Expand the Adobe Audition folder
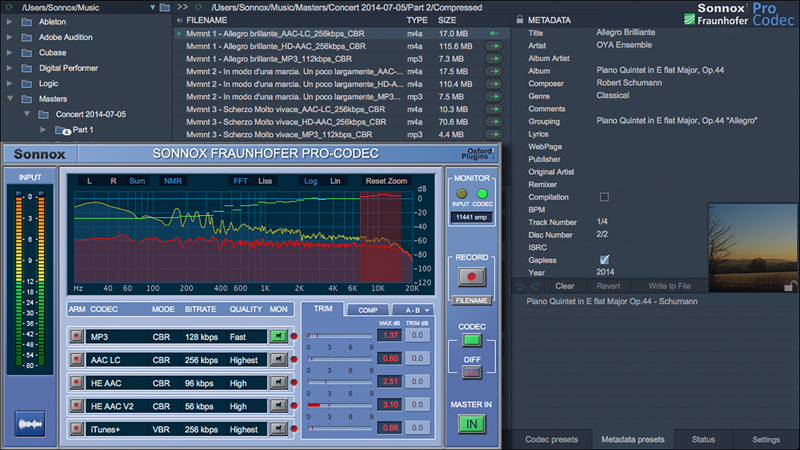800x450 pixels. (x=9, y=37)
